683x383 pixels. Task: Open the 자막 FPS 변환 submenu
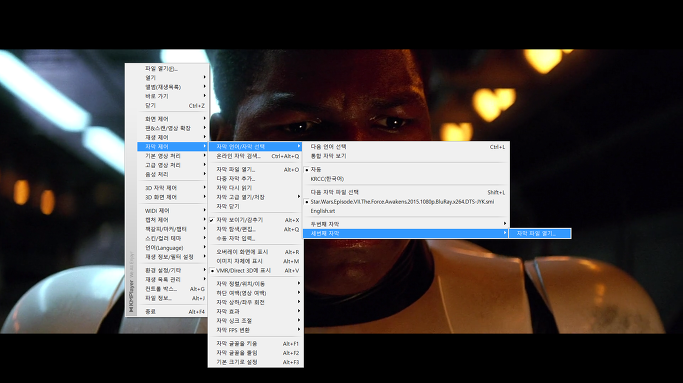[x=256, y=330]
